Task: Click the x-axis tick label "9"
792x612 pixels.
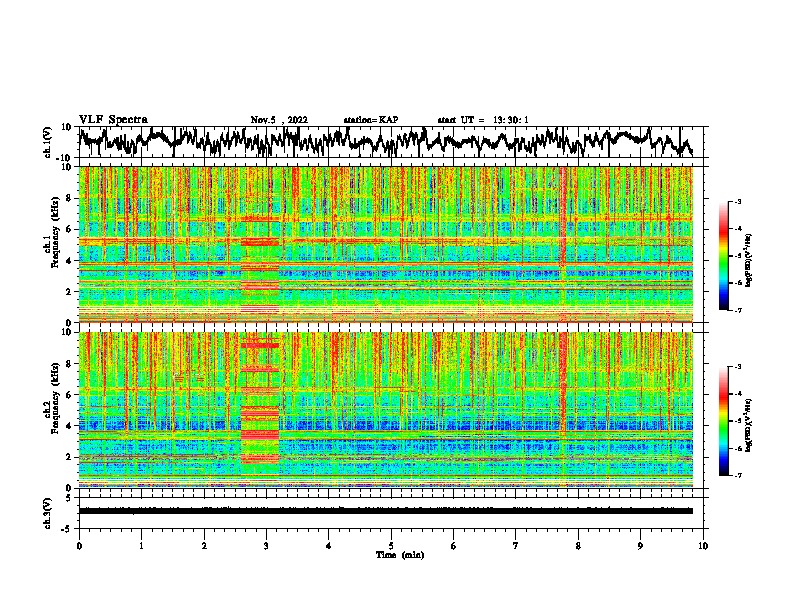Action: click(640, 546)
